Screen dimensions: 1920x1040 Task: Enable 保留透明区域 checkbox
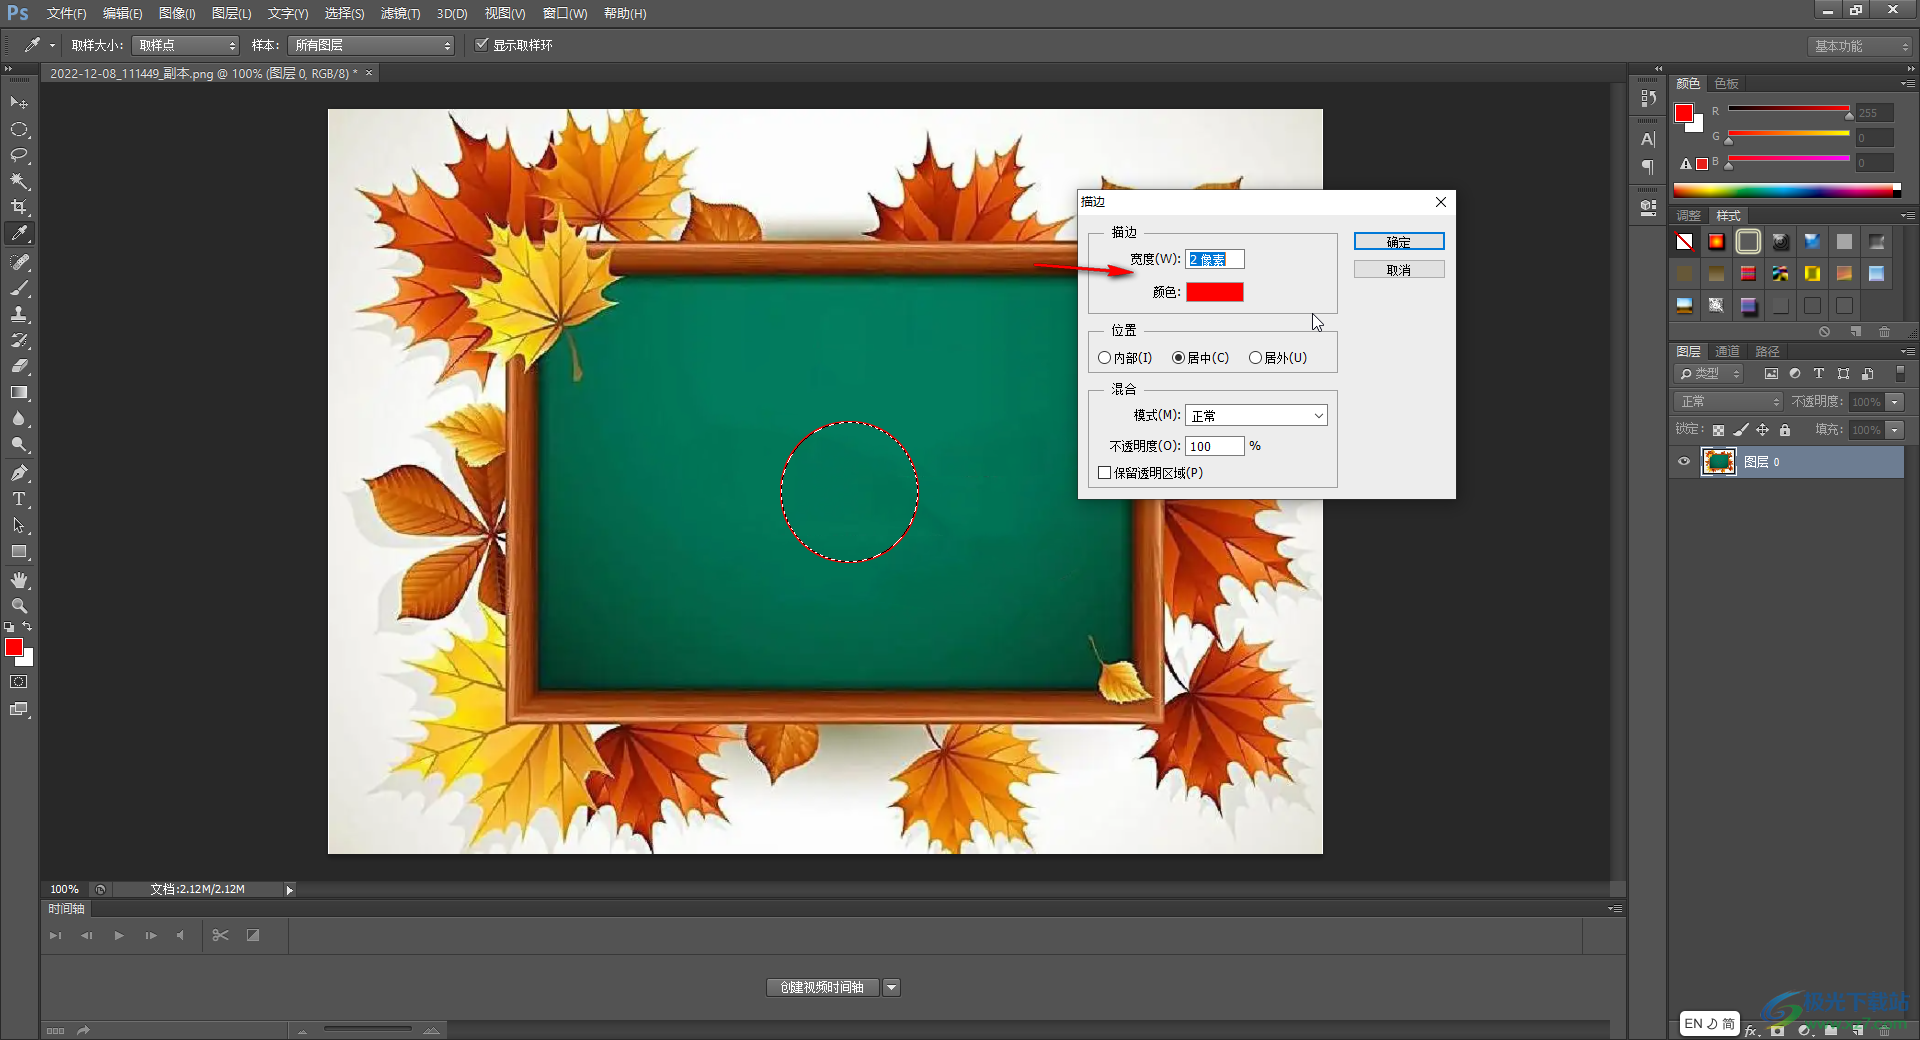tap(1105, 473)
